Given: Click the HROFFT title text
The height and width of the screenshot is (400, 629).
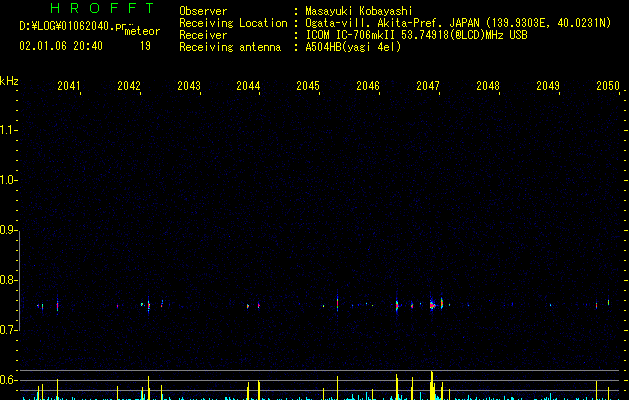Looking at the screenshot, I should point(102,8).
